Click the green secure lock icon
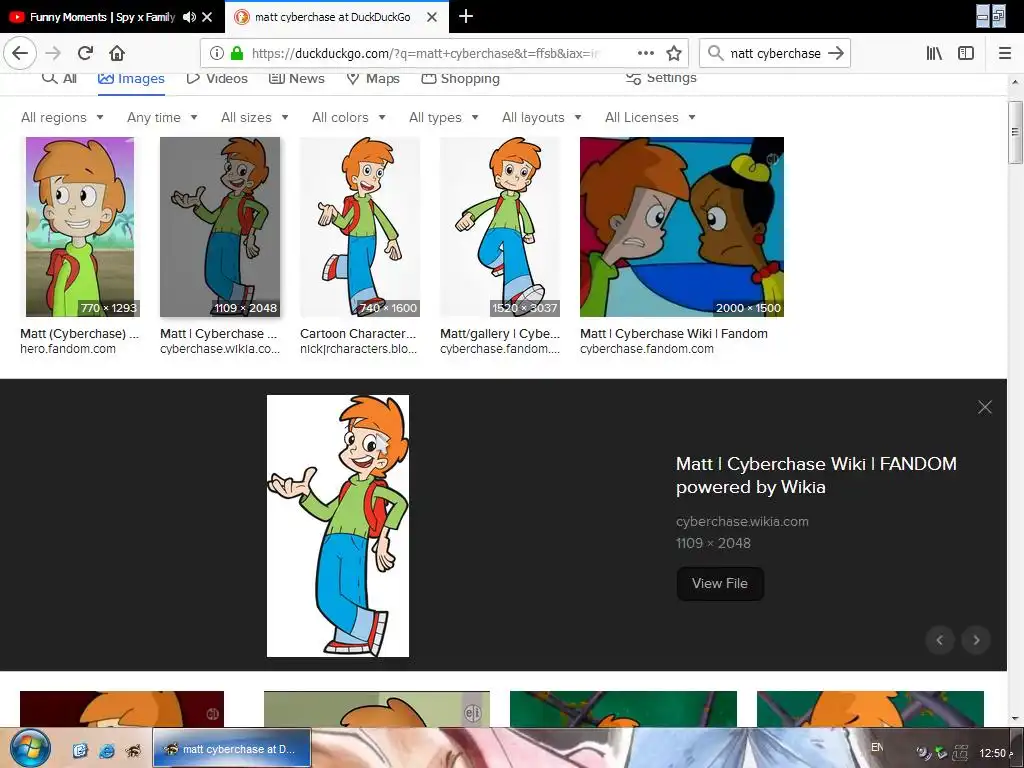The height and width of the screenshot is (768, 1024). [237, 53]
